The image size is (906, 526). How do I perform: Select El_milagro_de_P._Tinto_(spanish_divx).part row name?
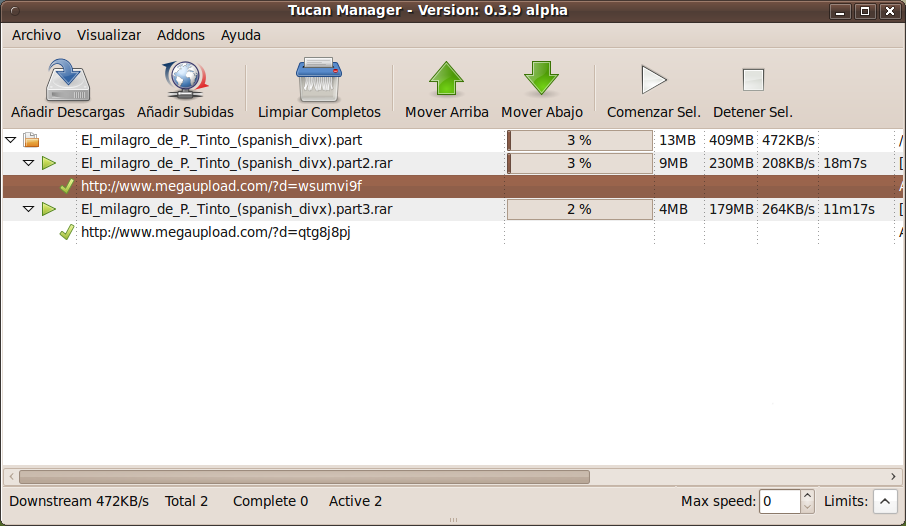point(221,140)
